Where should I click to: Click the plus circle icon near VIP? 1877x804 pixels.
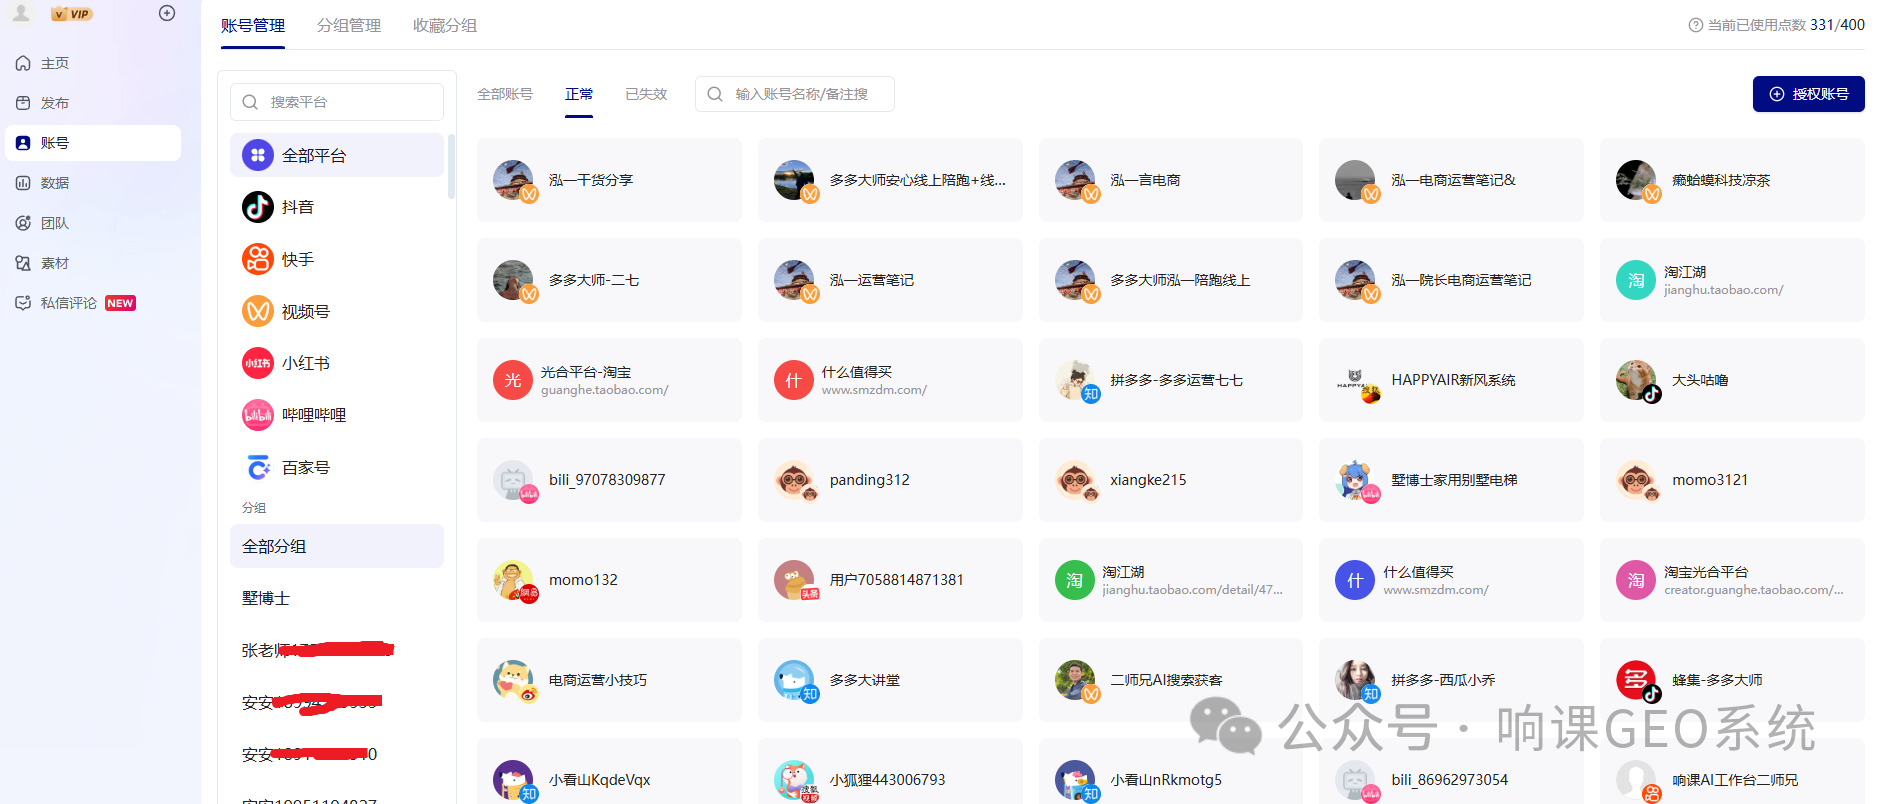point(167,13)
